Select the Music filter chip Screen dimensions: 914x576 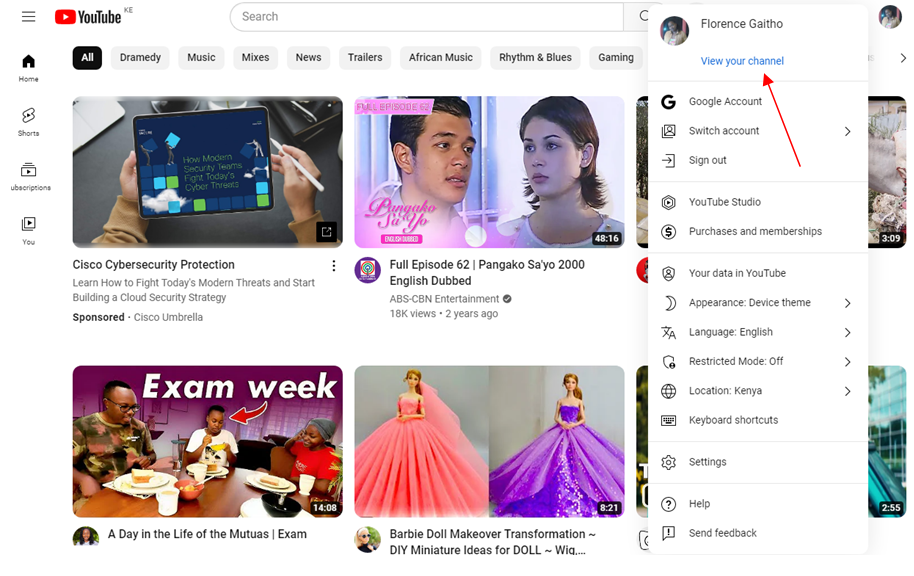[x=201, y=58]
